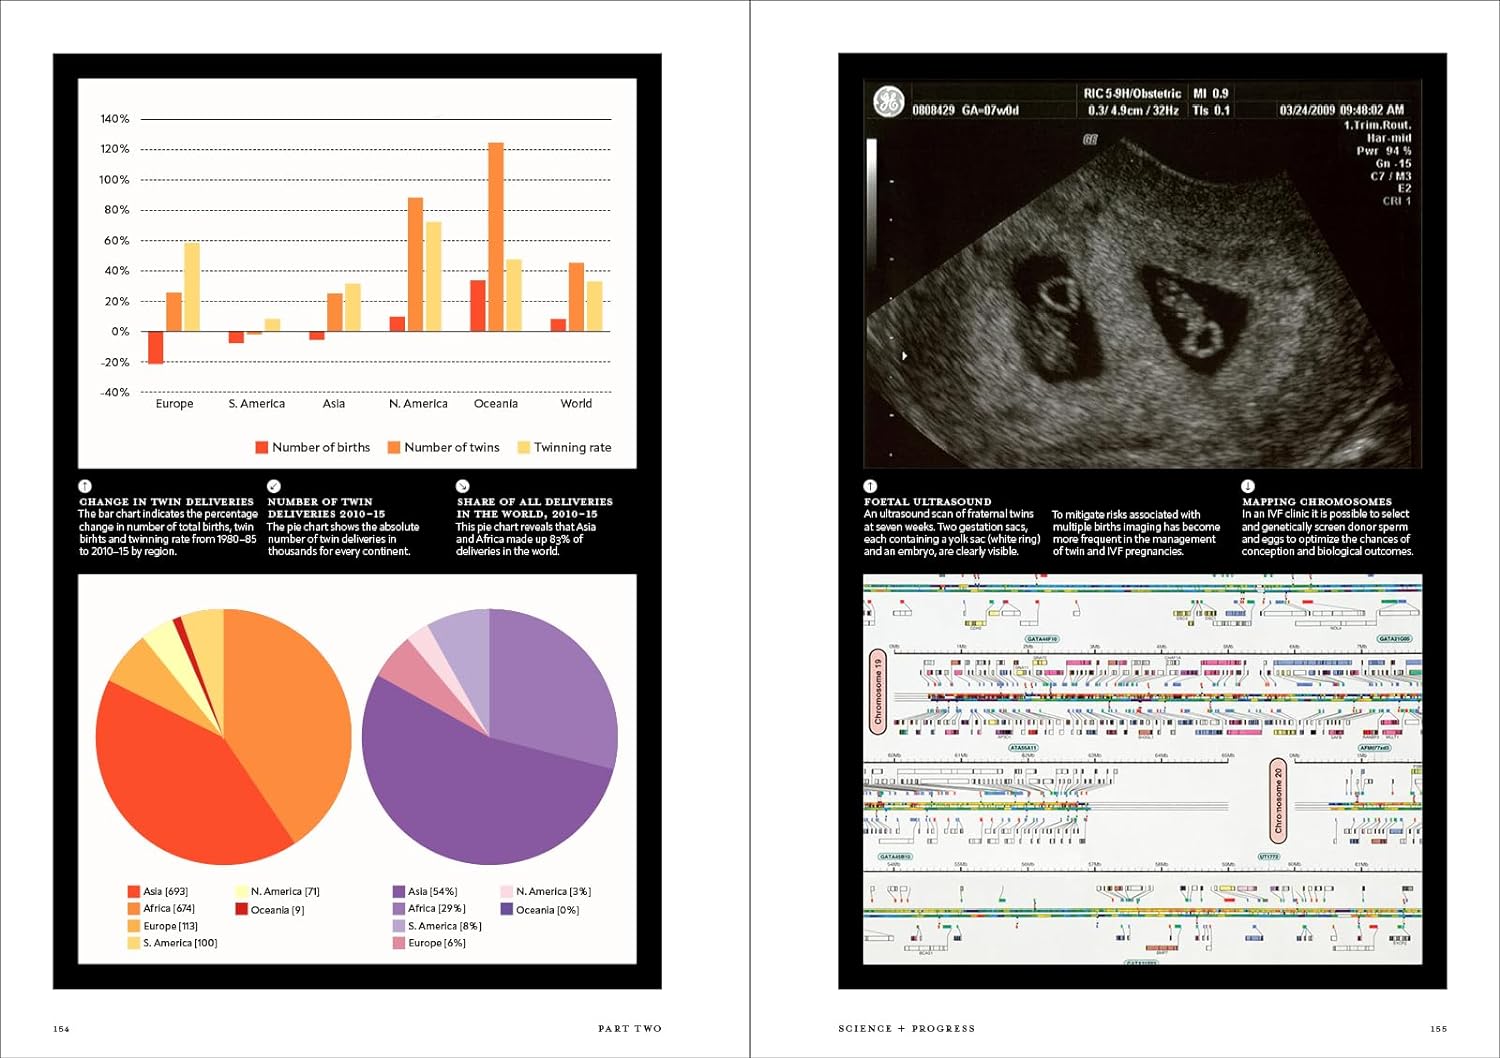The width and height of the screenshot is (1500, 1058).
Task: Click the down-right arrow icon above Share of All Deliveries
Action: pyautogui.click(x=462, y=486)
